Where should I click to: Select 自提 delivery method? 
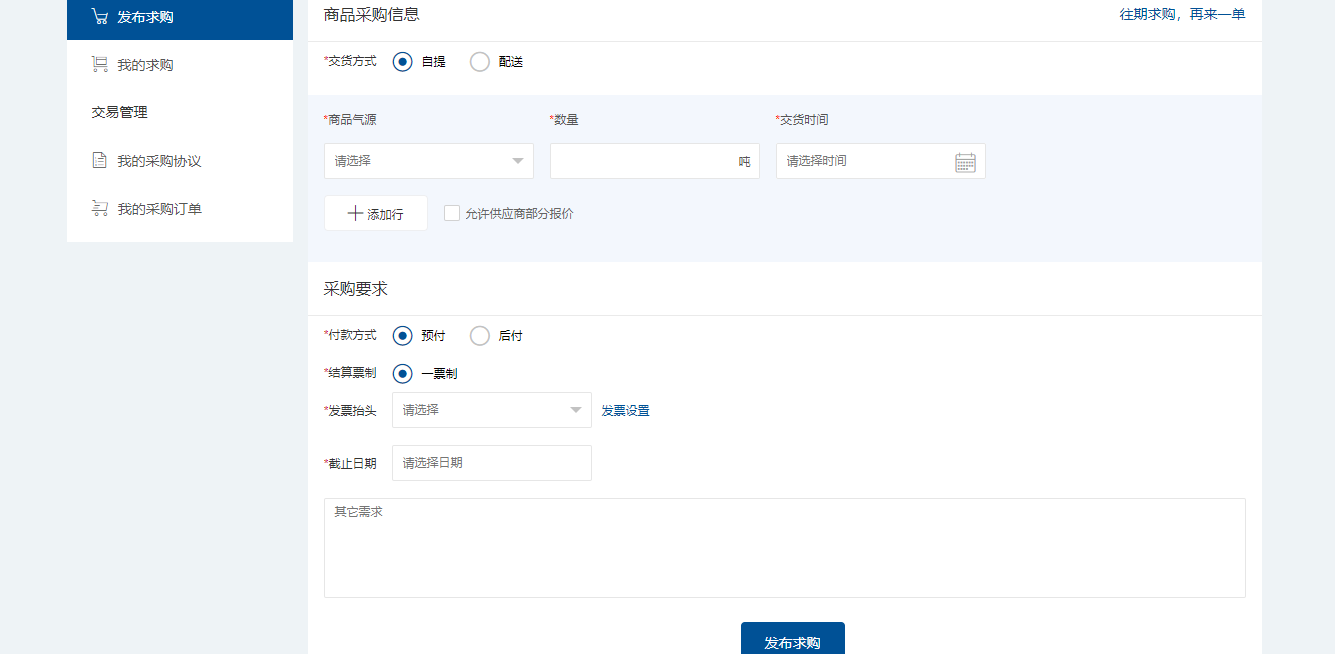tap(403, 62)
